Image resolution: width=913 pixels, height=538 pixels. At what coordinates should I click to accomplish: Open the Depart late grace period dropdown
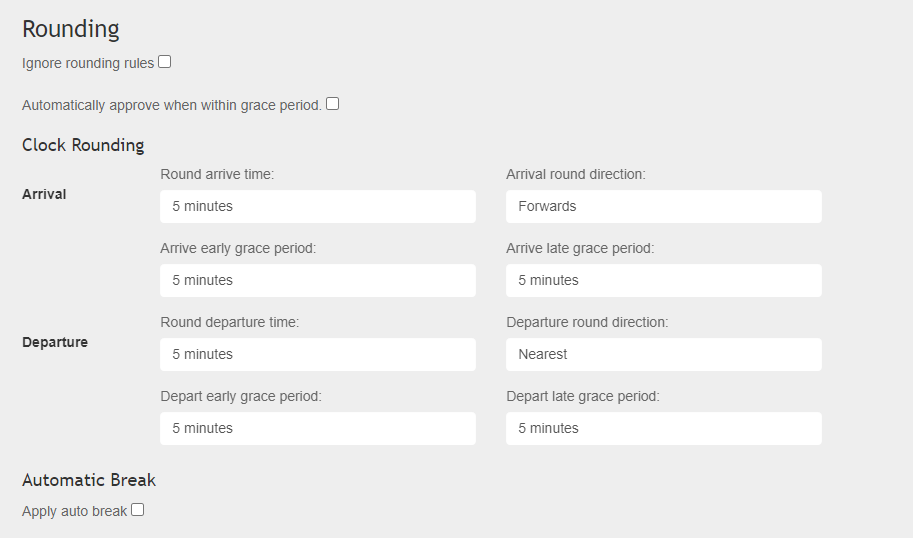[x=663, y=429]
